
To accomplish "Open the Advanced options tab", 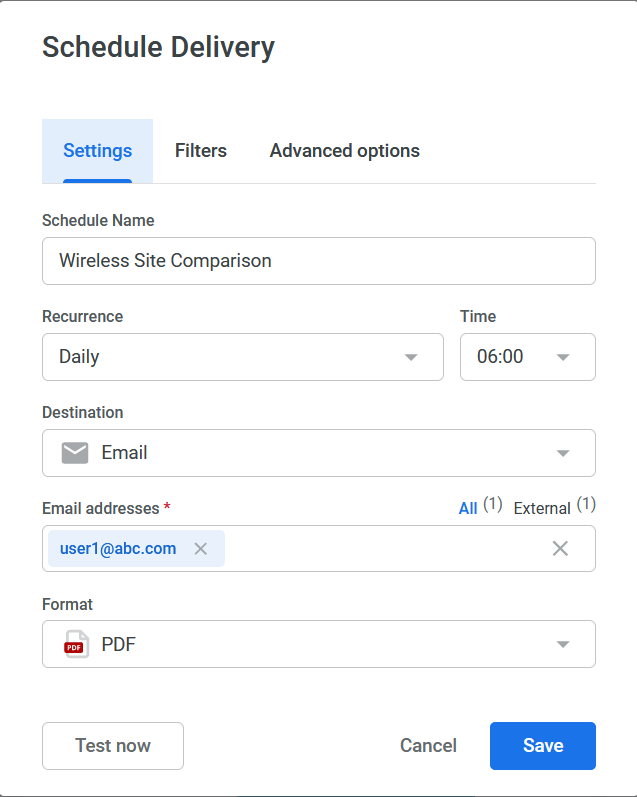I will point(344,151).
